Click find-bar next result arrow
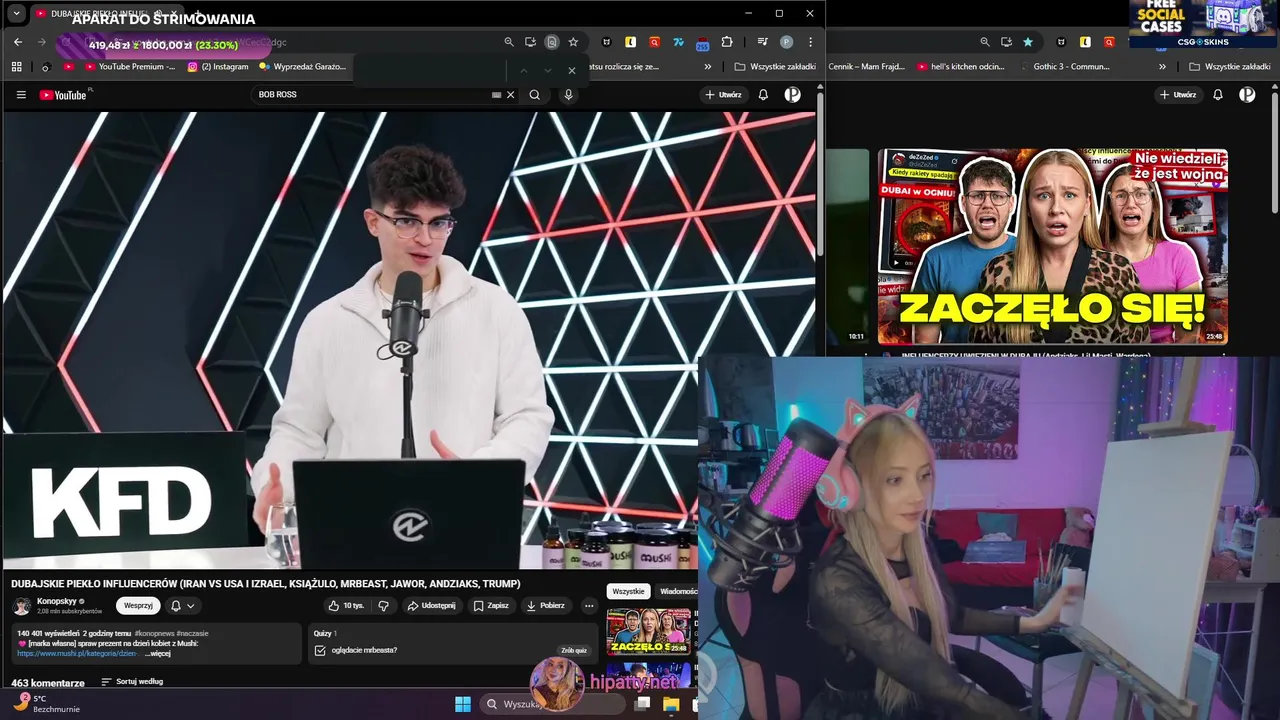 tap(547, 70)
